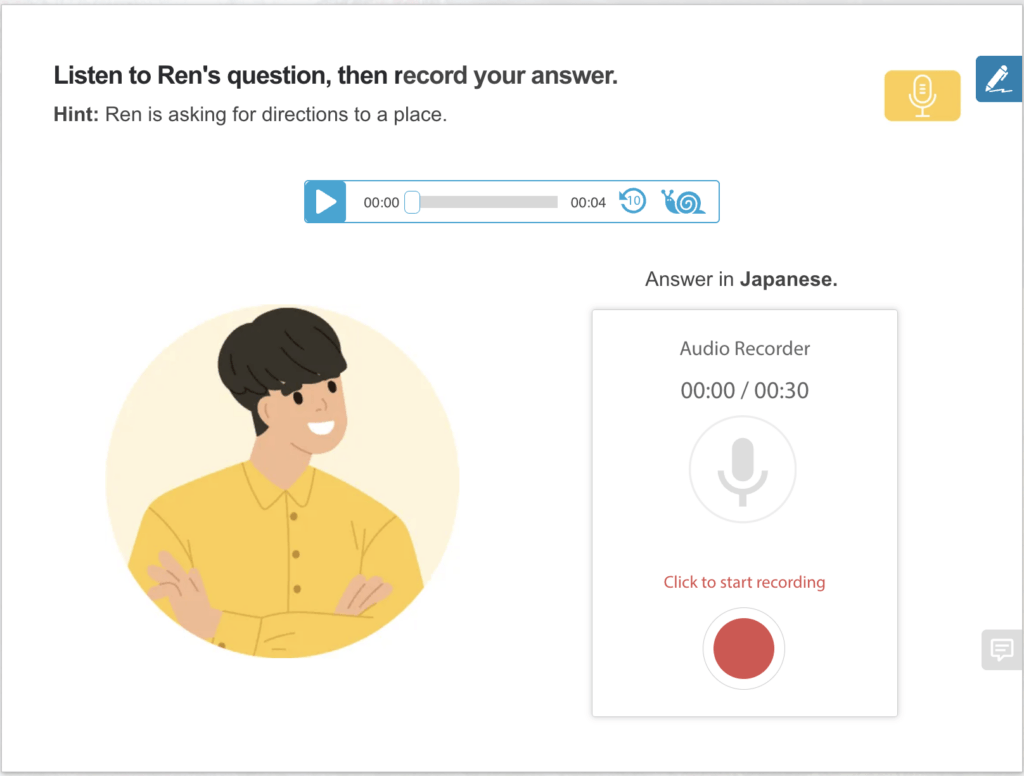The height and width of the screenshot is (776, 1024).
Task: Play Ren's question audio
Action: click(x=325, y=202)
